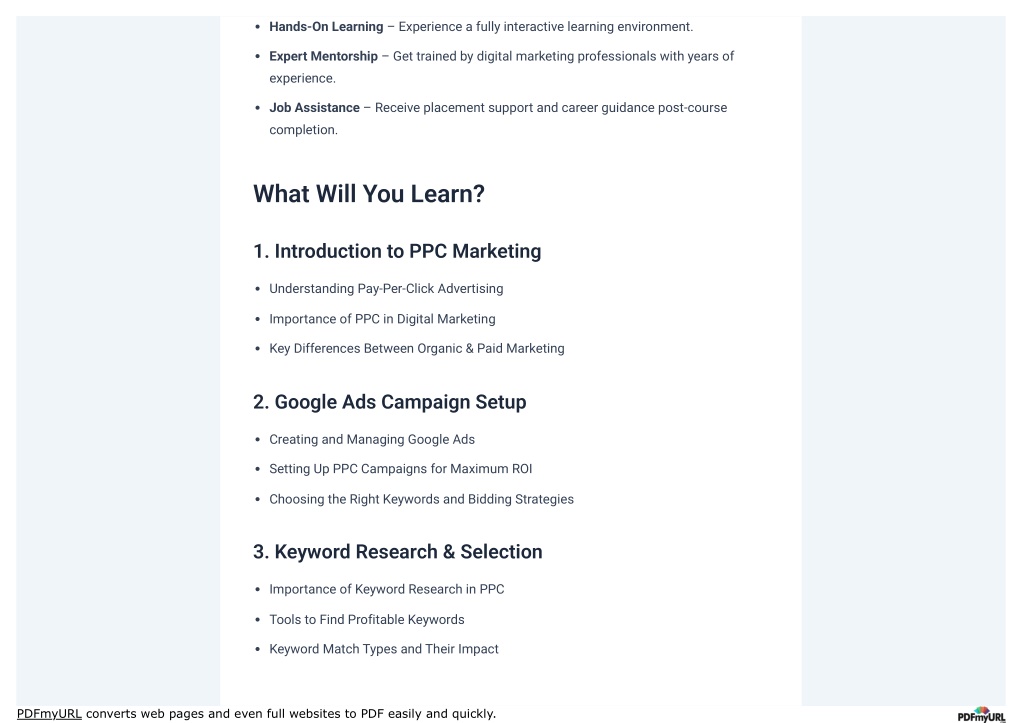Click 'Understanding Pay-Per-Click Advertising' bullet item
The width and height of the screenshot is (1023, 723).
click(386, 288)
